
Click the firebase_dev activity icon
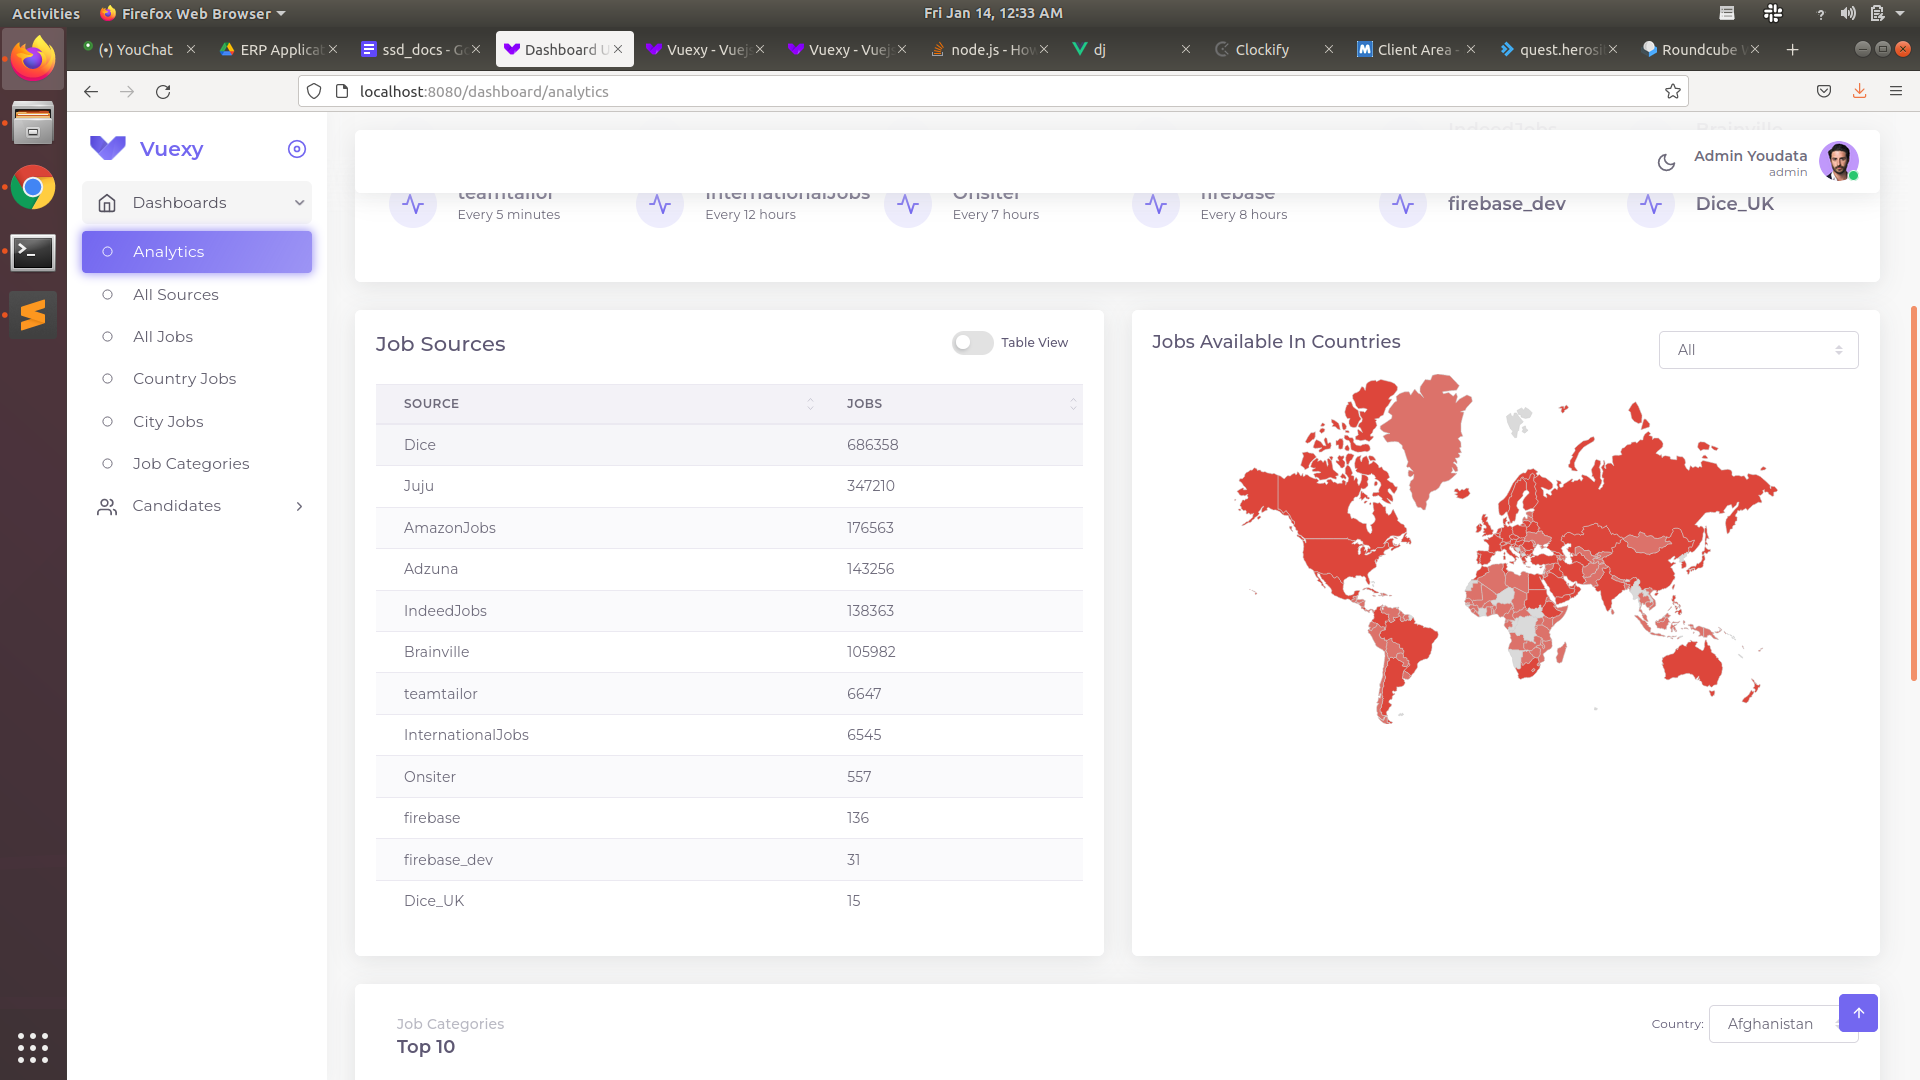[1403, 204]
